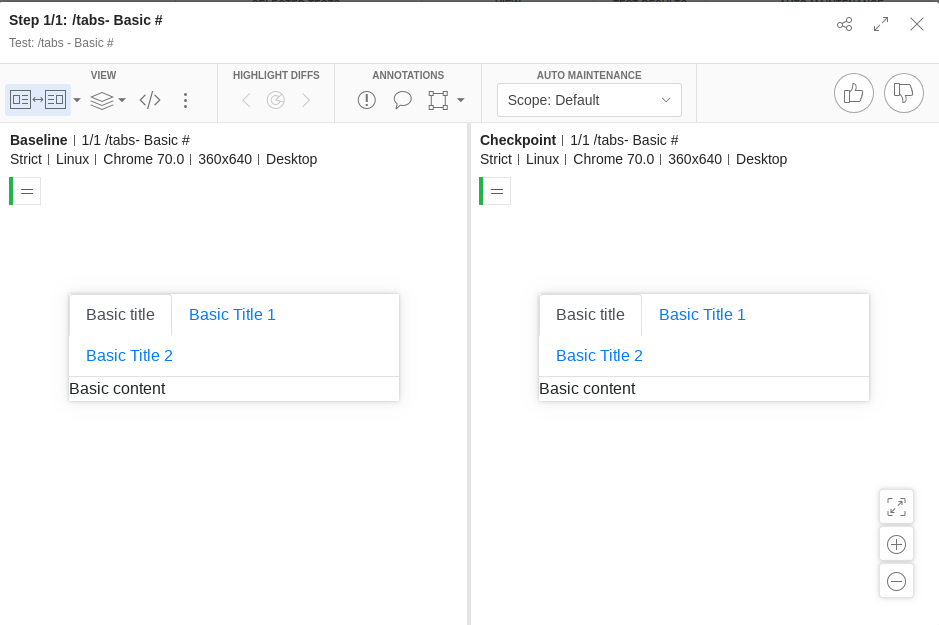Screen dimensions: 939x625
Task: Click the code view icon
Action: (x=150, y=100)
